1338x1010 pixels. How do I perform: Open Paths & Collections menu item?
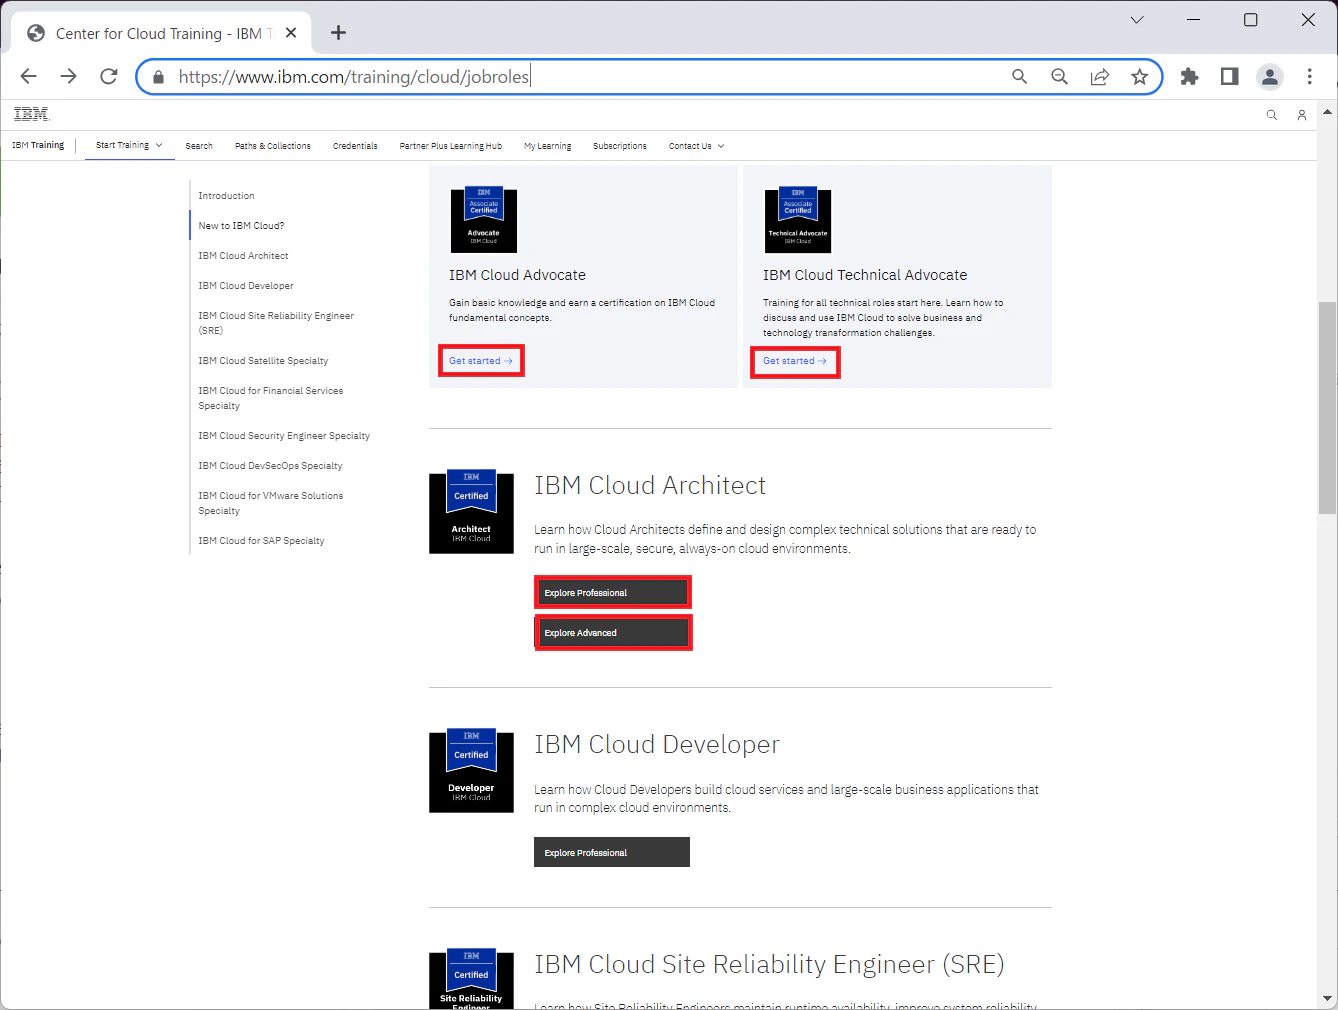pyautogui.click(x=273, y=146)
